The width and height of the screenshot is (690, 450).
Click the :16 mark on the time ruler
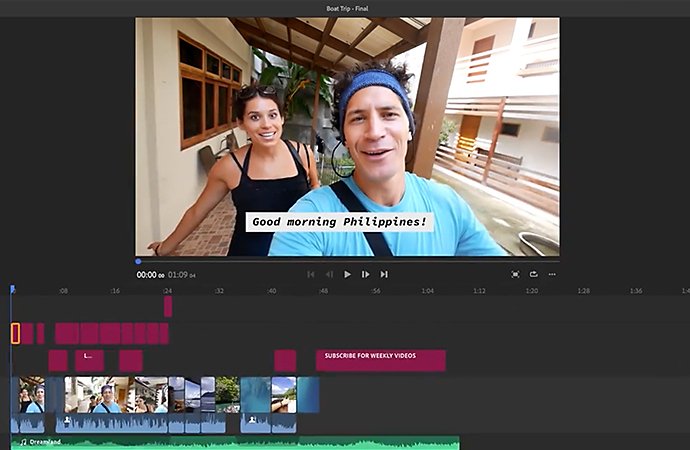coord(115,291)
